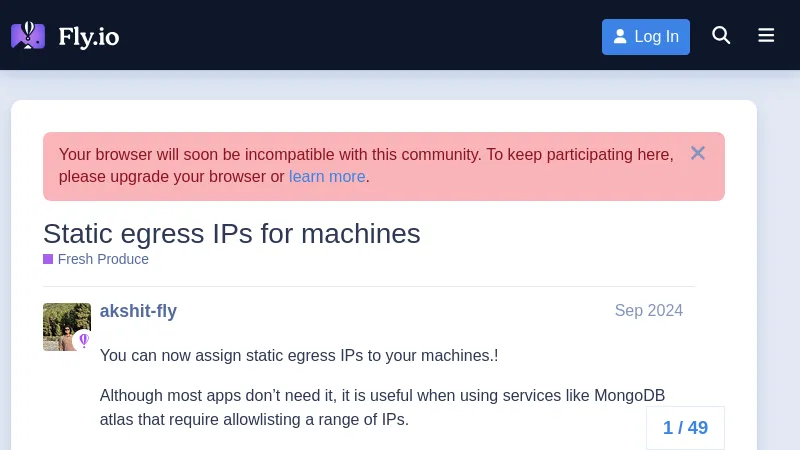The width and height of the screenshot is (800, 450).
Task: Click the person icon inside Log In
Action: pos(620,37)
